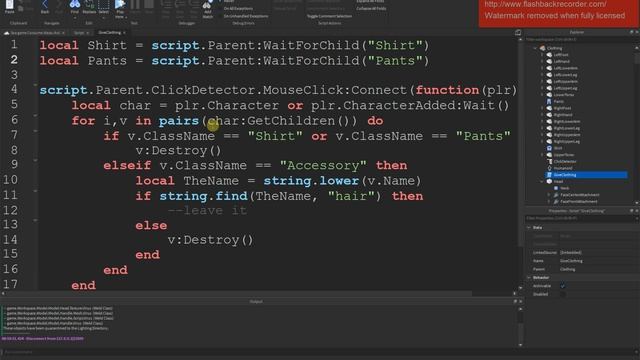
Task: Click Collapse All Folds button
Action: (371, 9)
